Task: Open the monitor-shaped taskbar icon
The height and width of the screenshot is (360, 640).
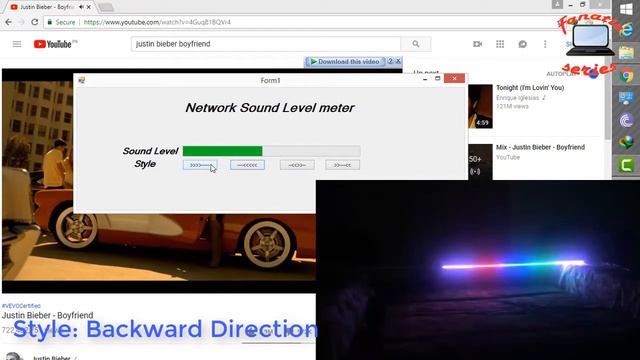Action: point(627,98)
